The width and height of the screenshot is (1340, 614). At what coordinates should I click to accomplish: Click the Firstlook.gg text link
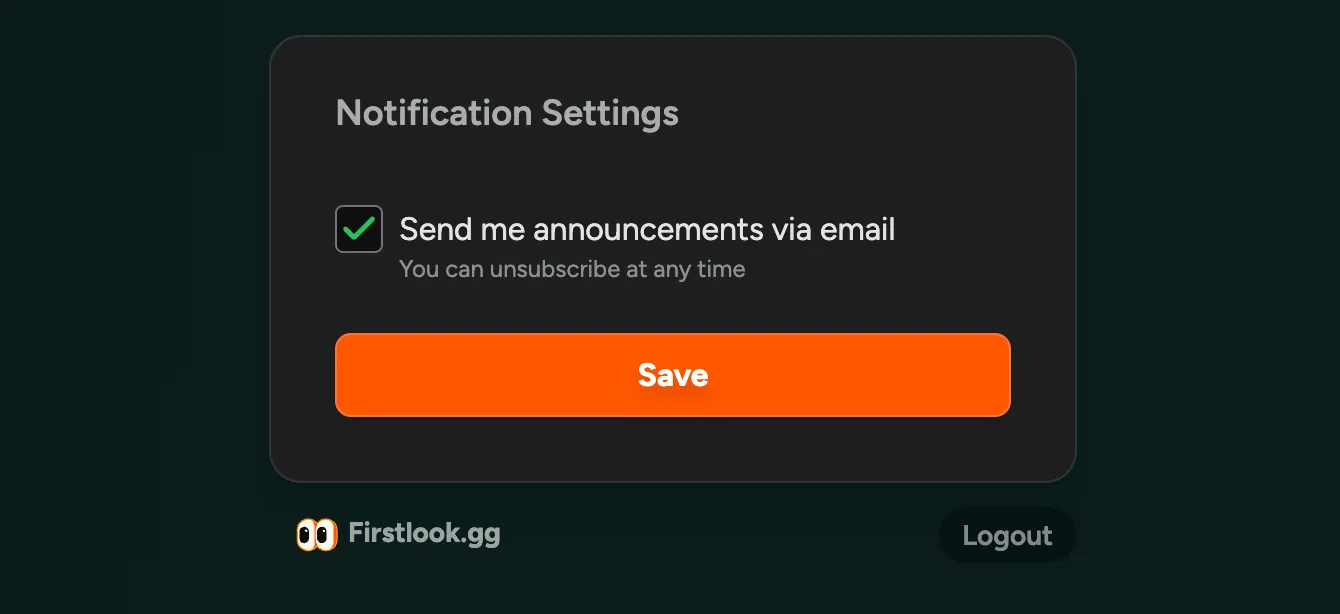(424, 534)
